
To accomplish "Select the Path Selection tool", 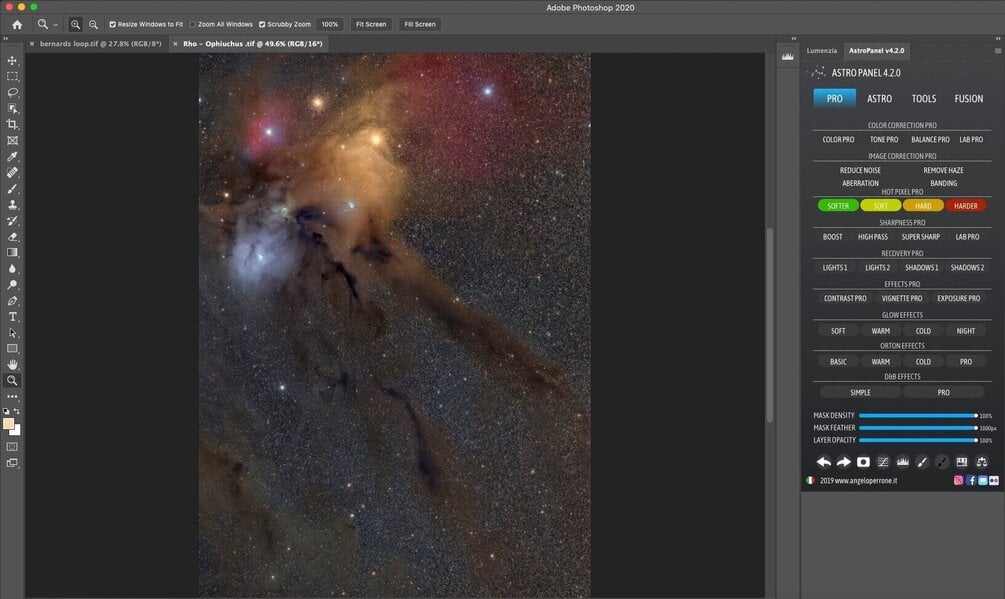I will (x=12, y=332).
